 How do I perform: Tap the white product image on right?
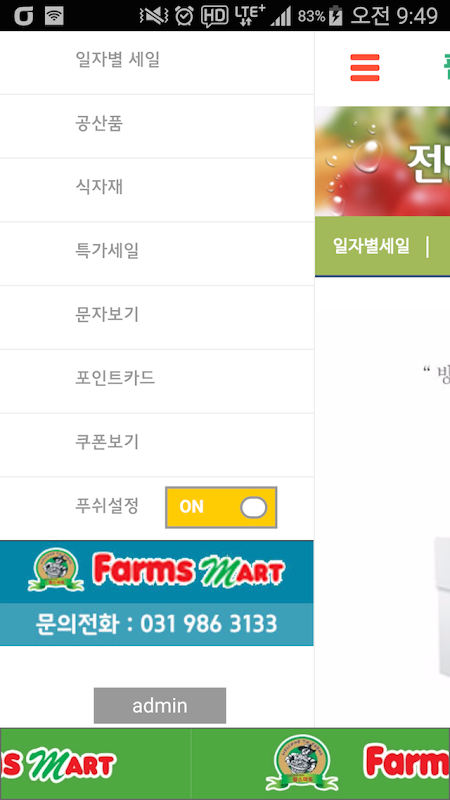(x=442, y=607)
